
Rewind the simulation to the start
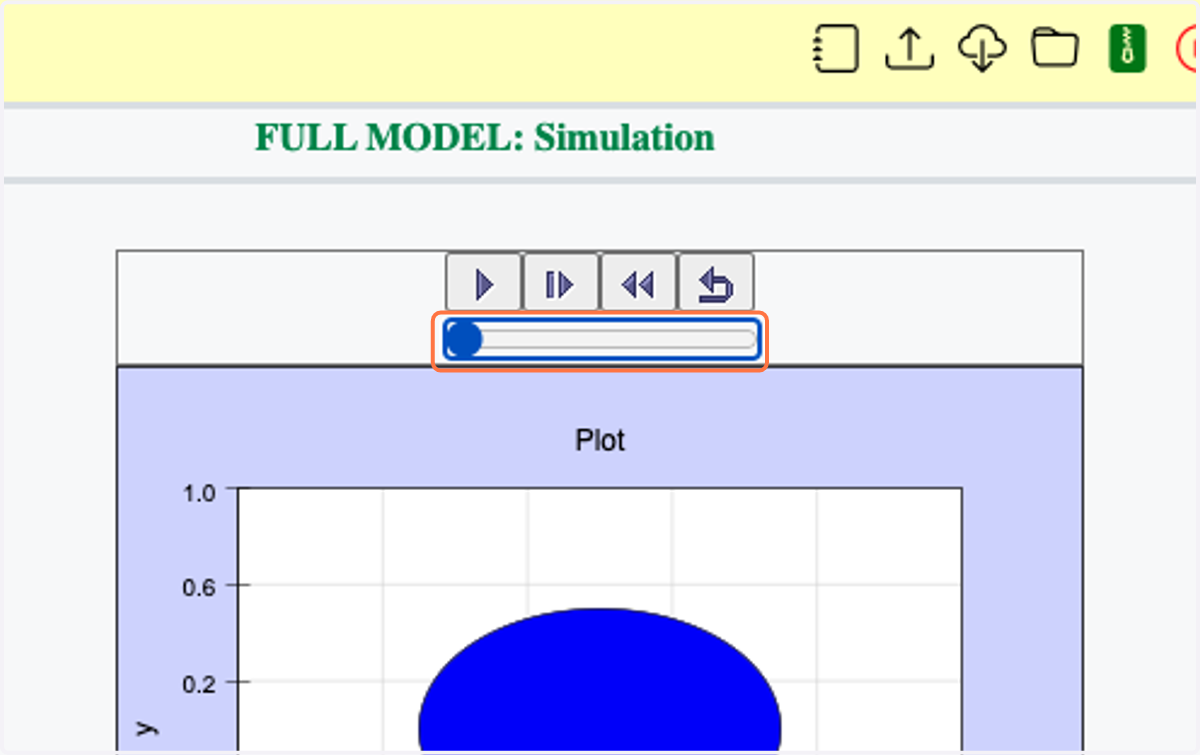(638, 284)
